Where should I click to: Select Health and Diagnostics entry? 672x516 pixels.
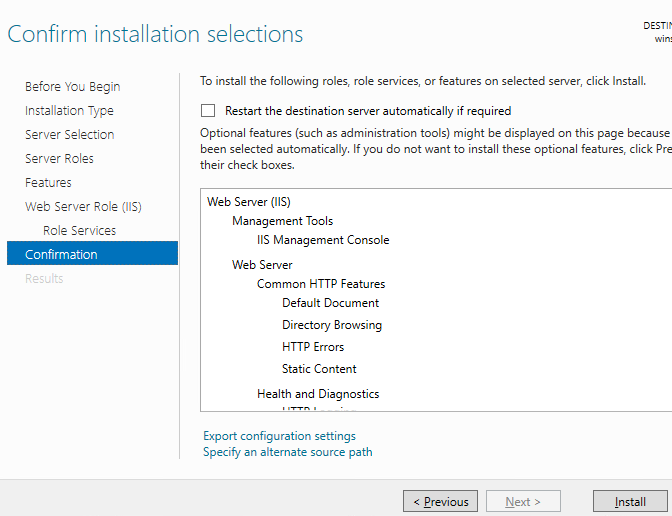tap(317, 394)
